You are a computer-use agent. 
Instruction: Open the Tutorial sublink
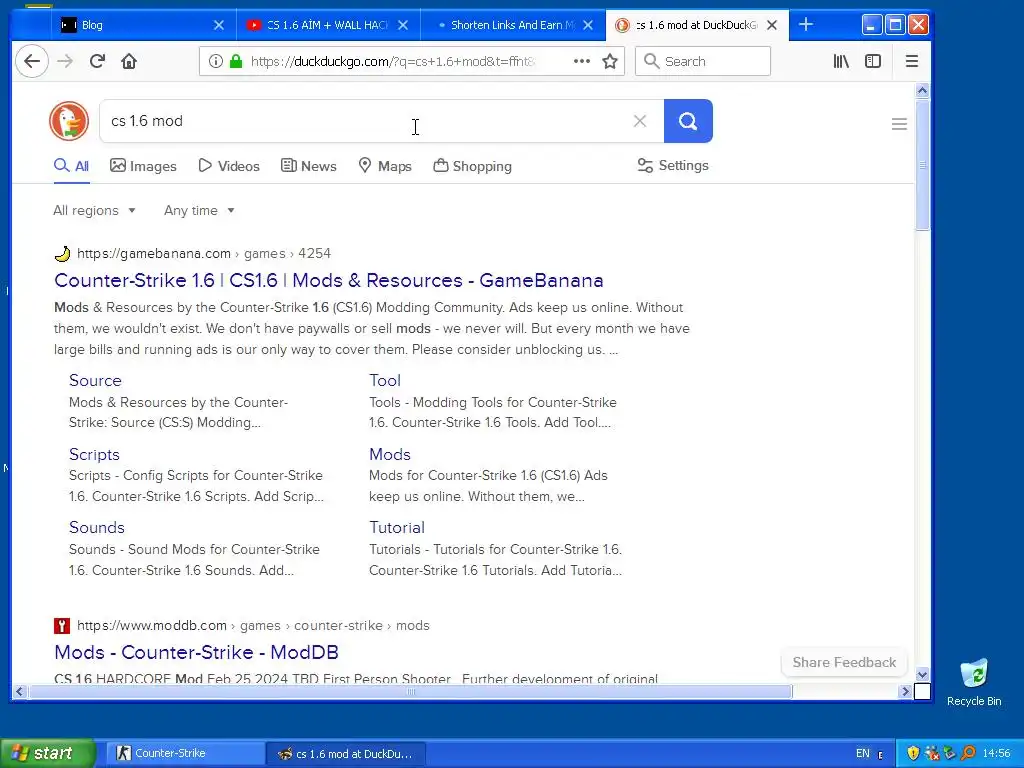click(x=397, y=527)
